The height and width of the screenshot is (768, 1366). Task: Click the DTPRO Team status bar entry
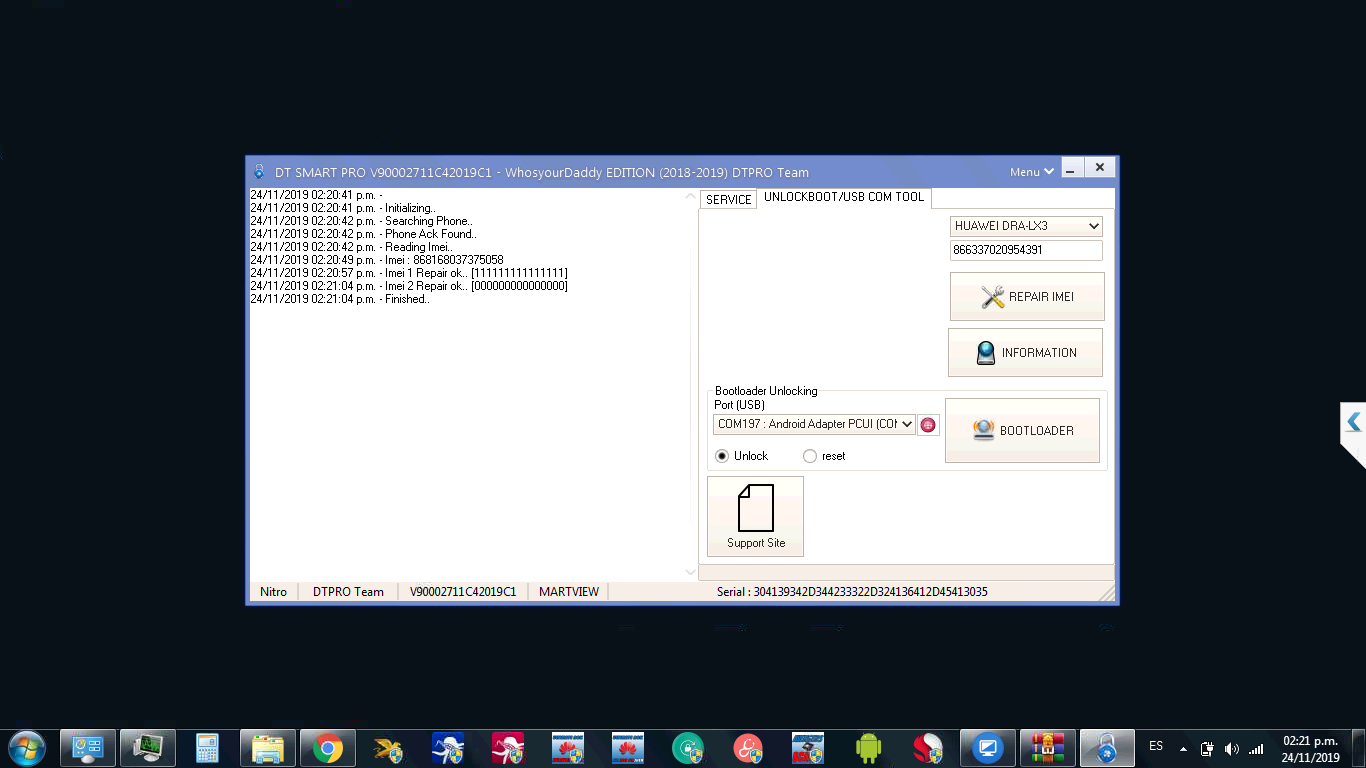348,592
